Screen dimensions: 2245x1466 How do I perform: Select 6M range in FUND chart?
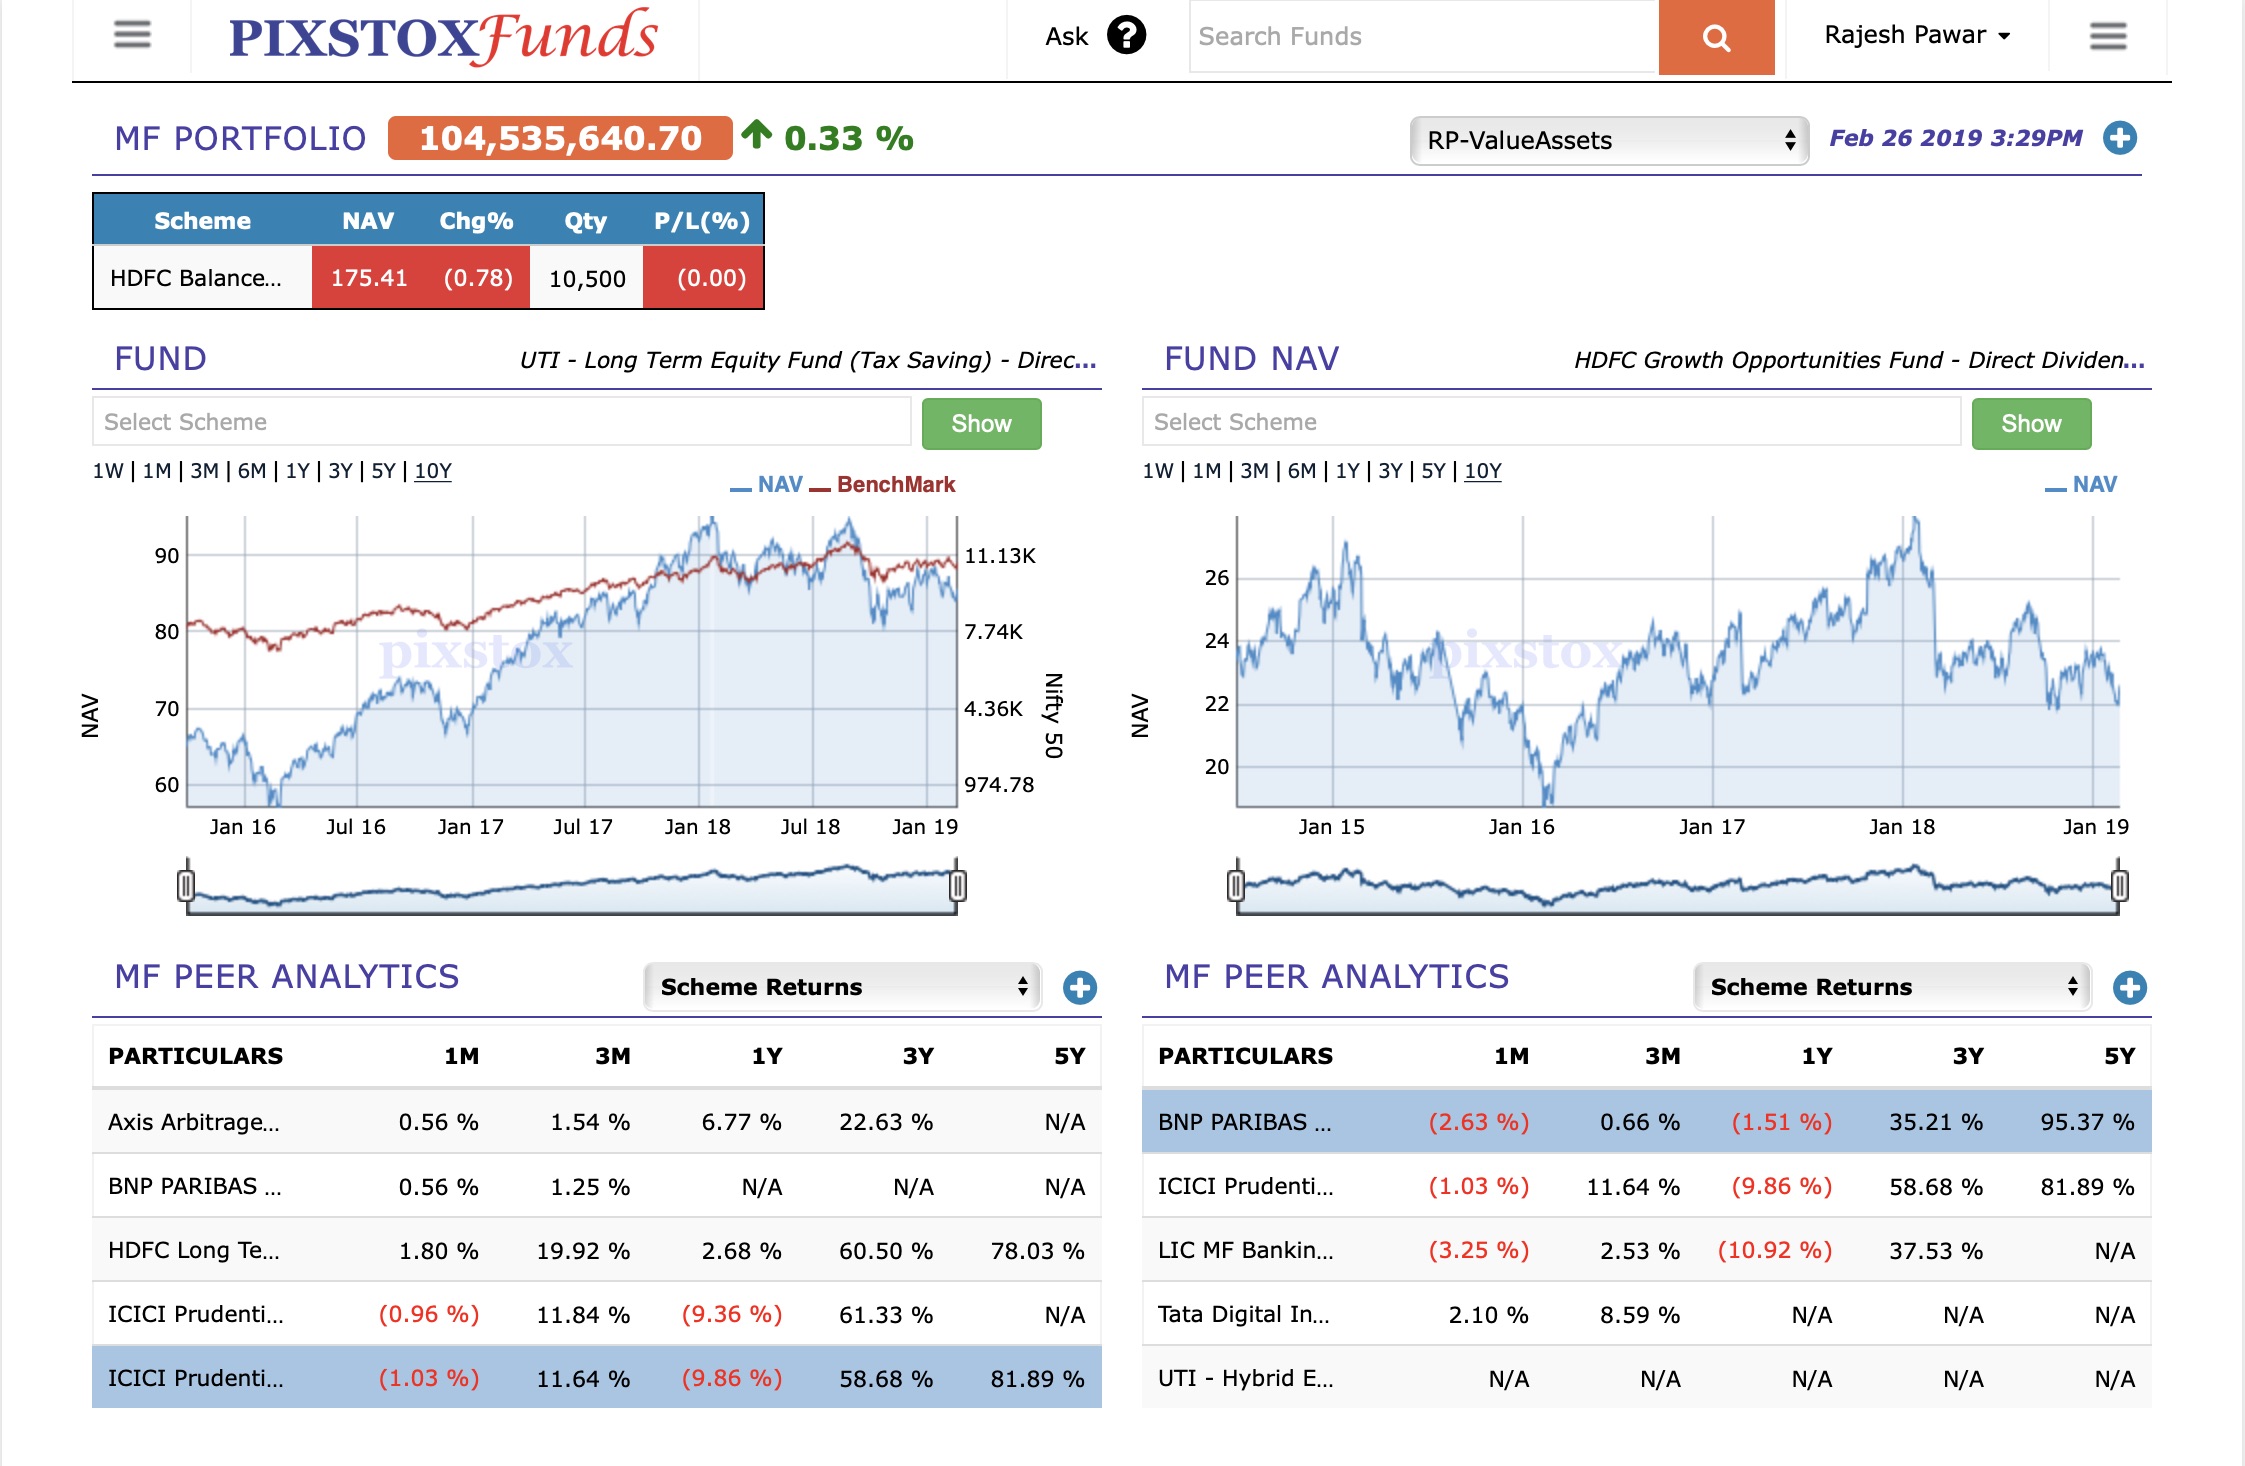(x=252, y=471)
